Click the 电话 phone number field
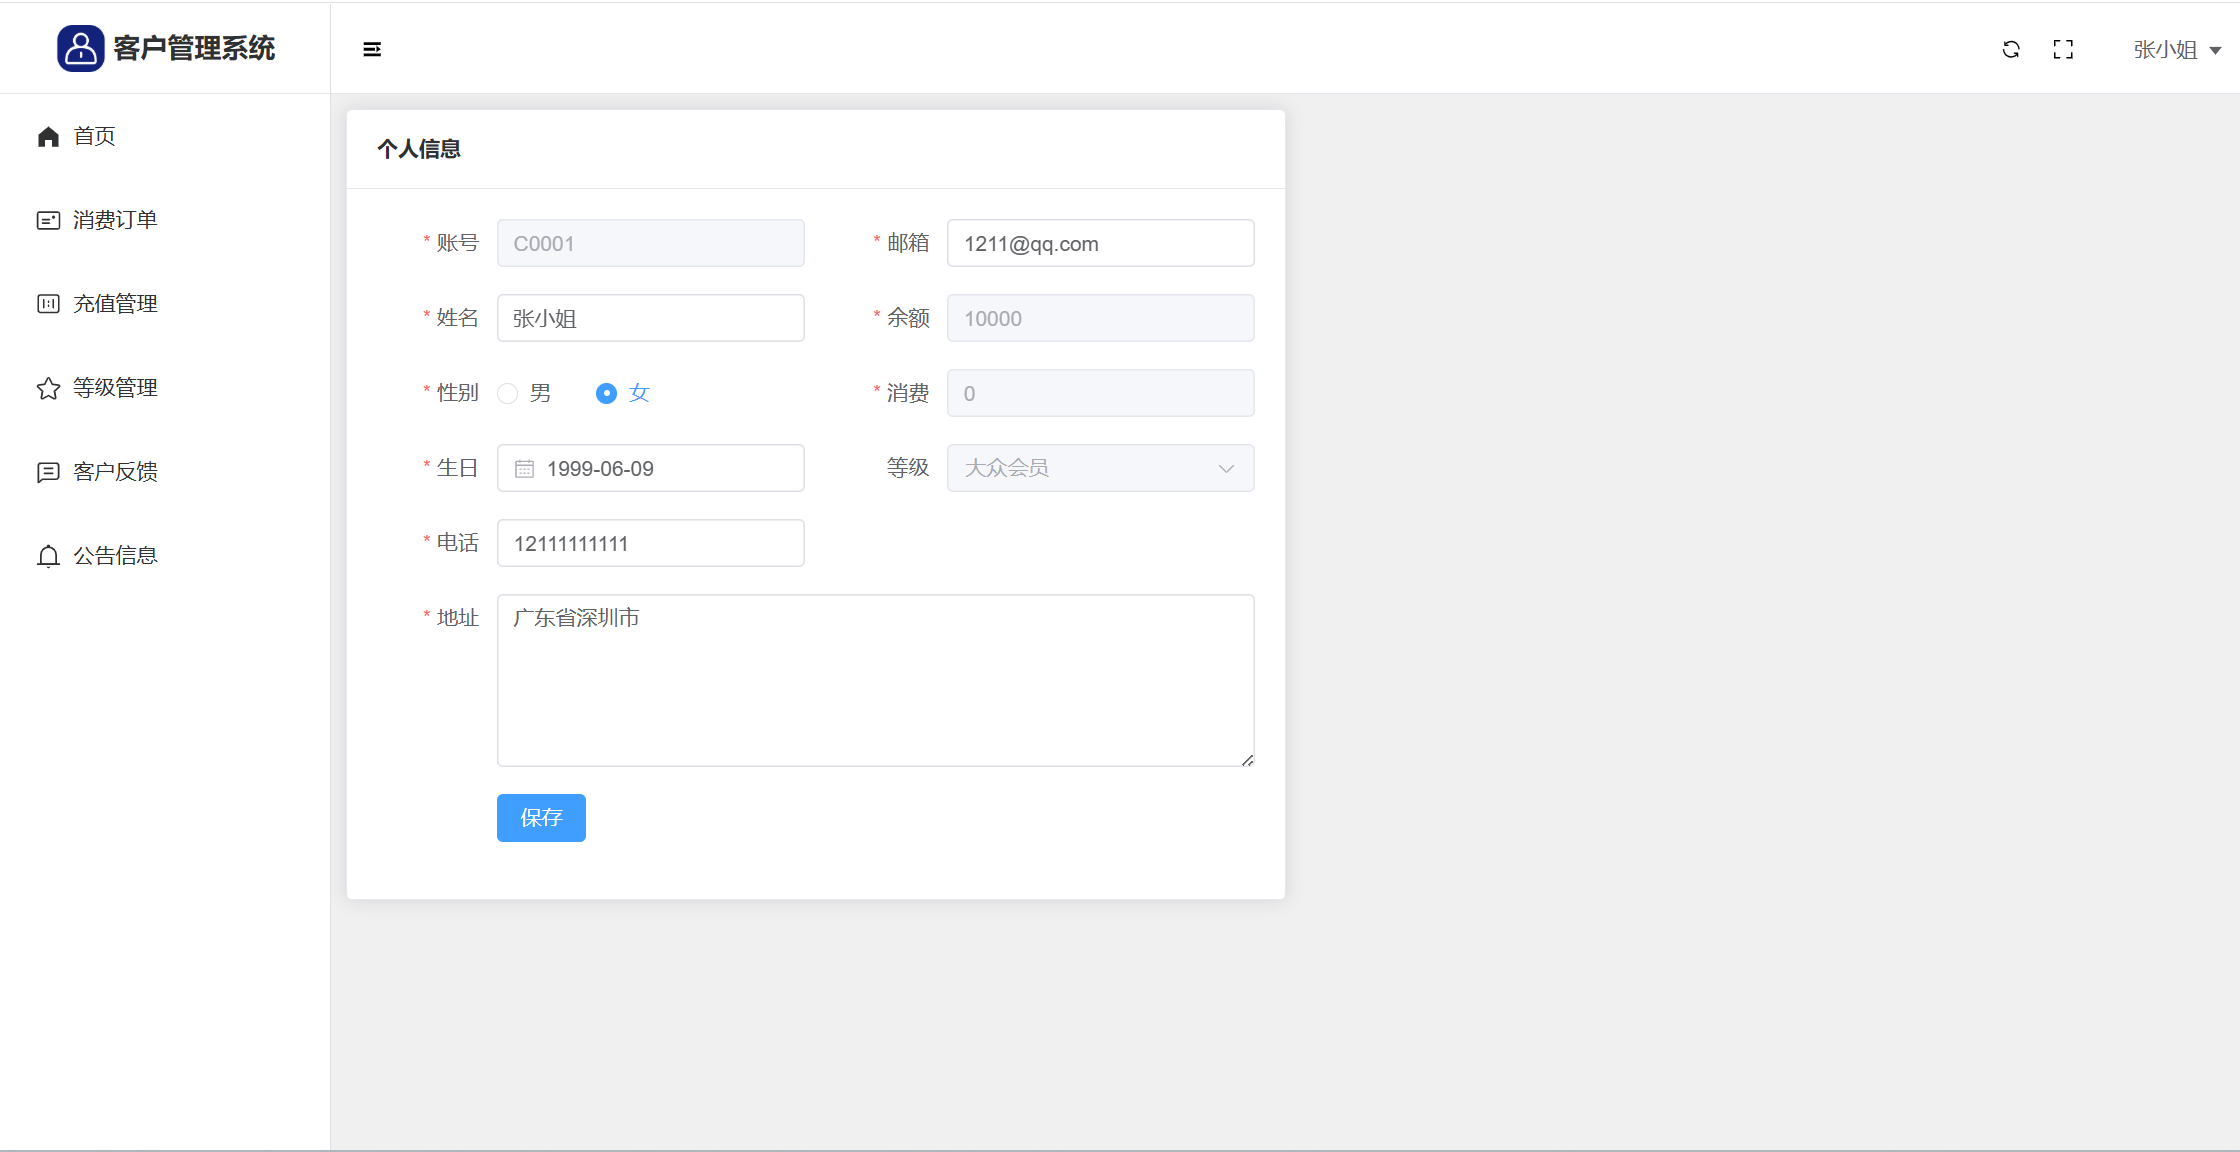 coord(650,543)
